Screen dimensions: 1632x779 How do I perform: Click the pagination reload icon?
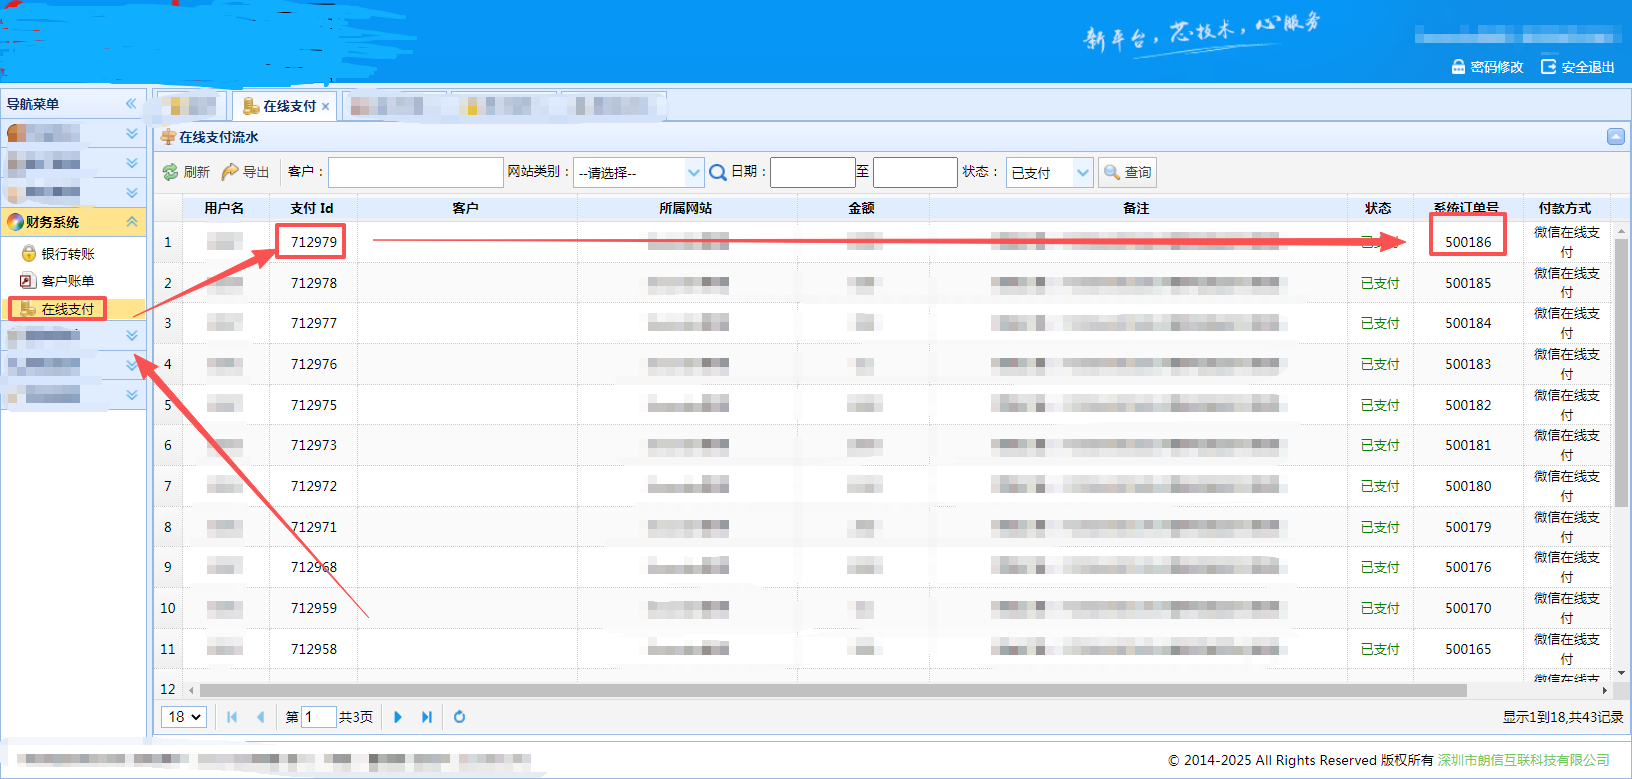coord(460,717)
